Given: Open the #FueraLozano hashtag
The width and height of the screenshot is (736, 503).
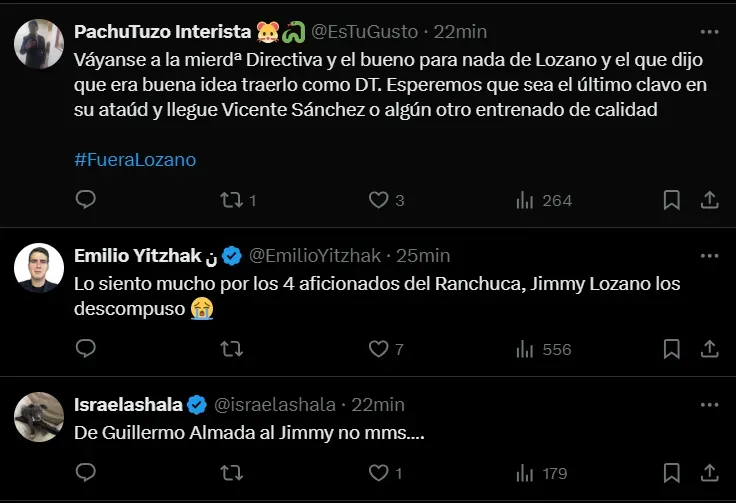Looking at the screenshot, I should (135, 159).
